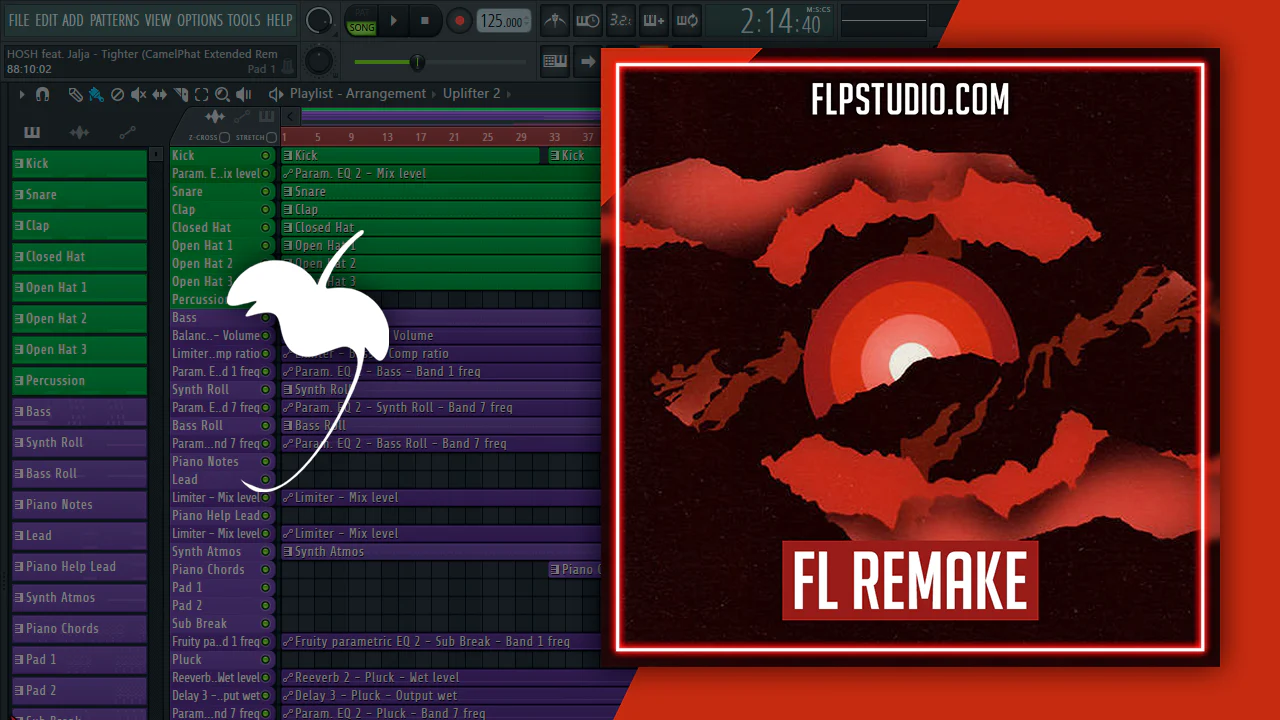The width and height of the screenshot is (1280, 720).
Task: Select the Slice tool
Action: 181,94
